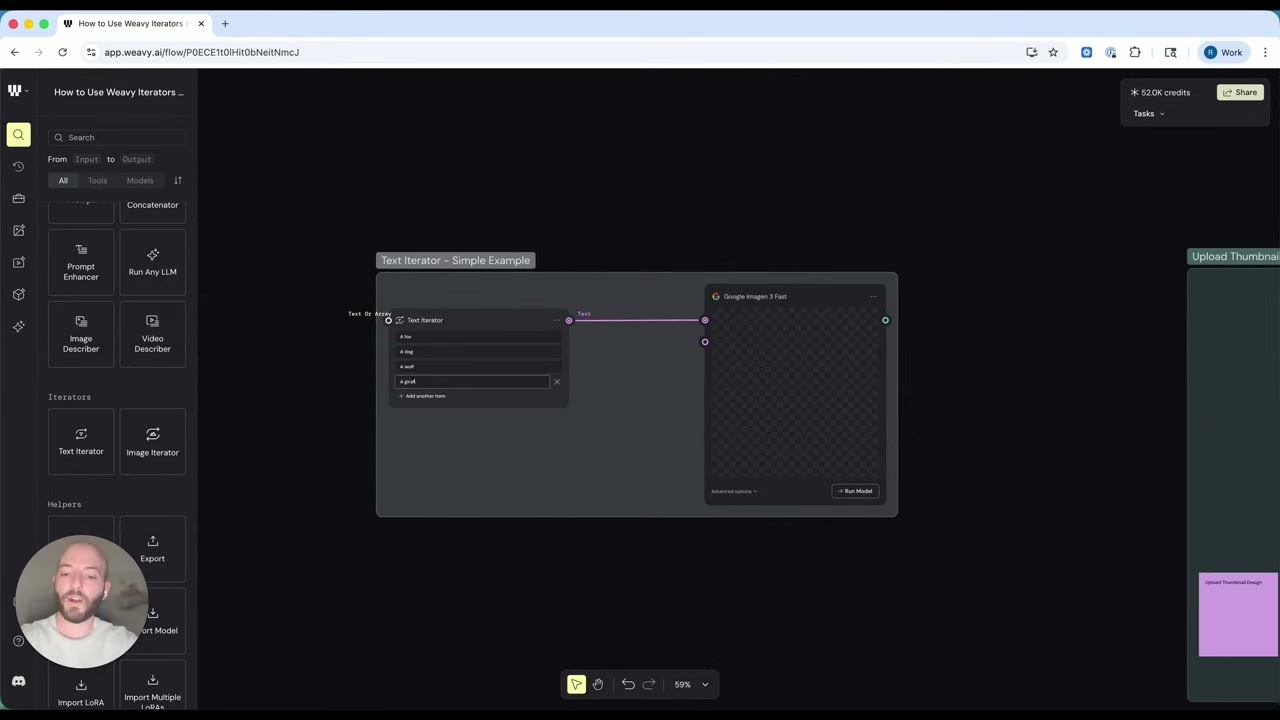The width and height of the screenshot is (1280, 720).
Task: Click the Search nodes field
Action: pyautogui.click(x=118, y=137)
